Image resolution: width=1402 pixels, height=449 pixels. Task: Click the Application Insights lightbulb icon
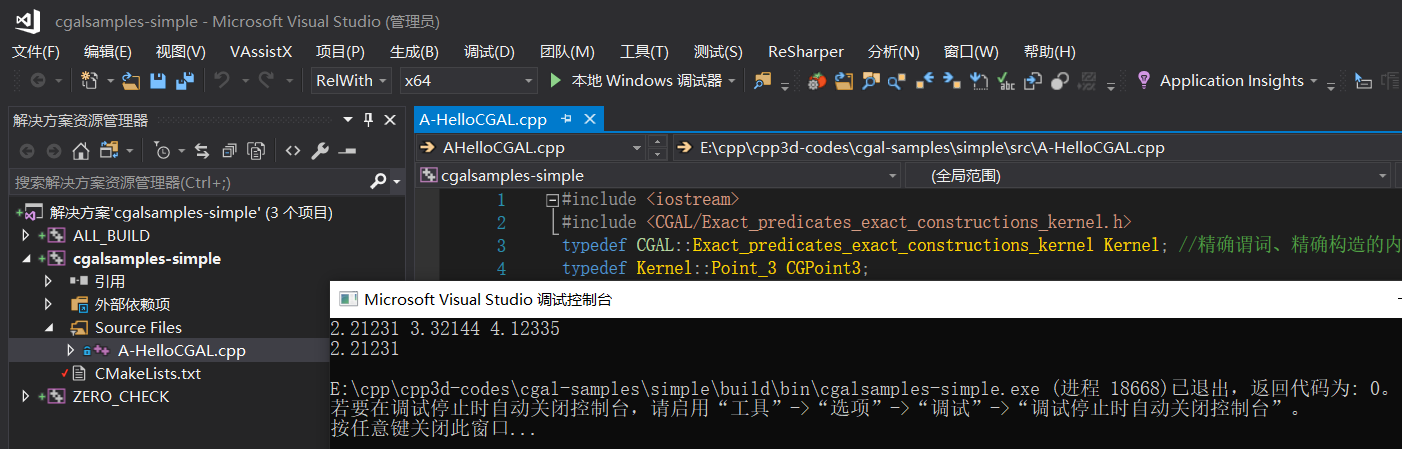tap(1144, 80)
